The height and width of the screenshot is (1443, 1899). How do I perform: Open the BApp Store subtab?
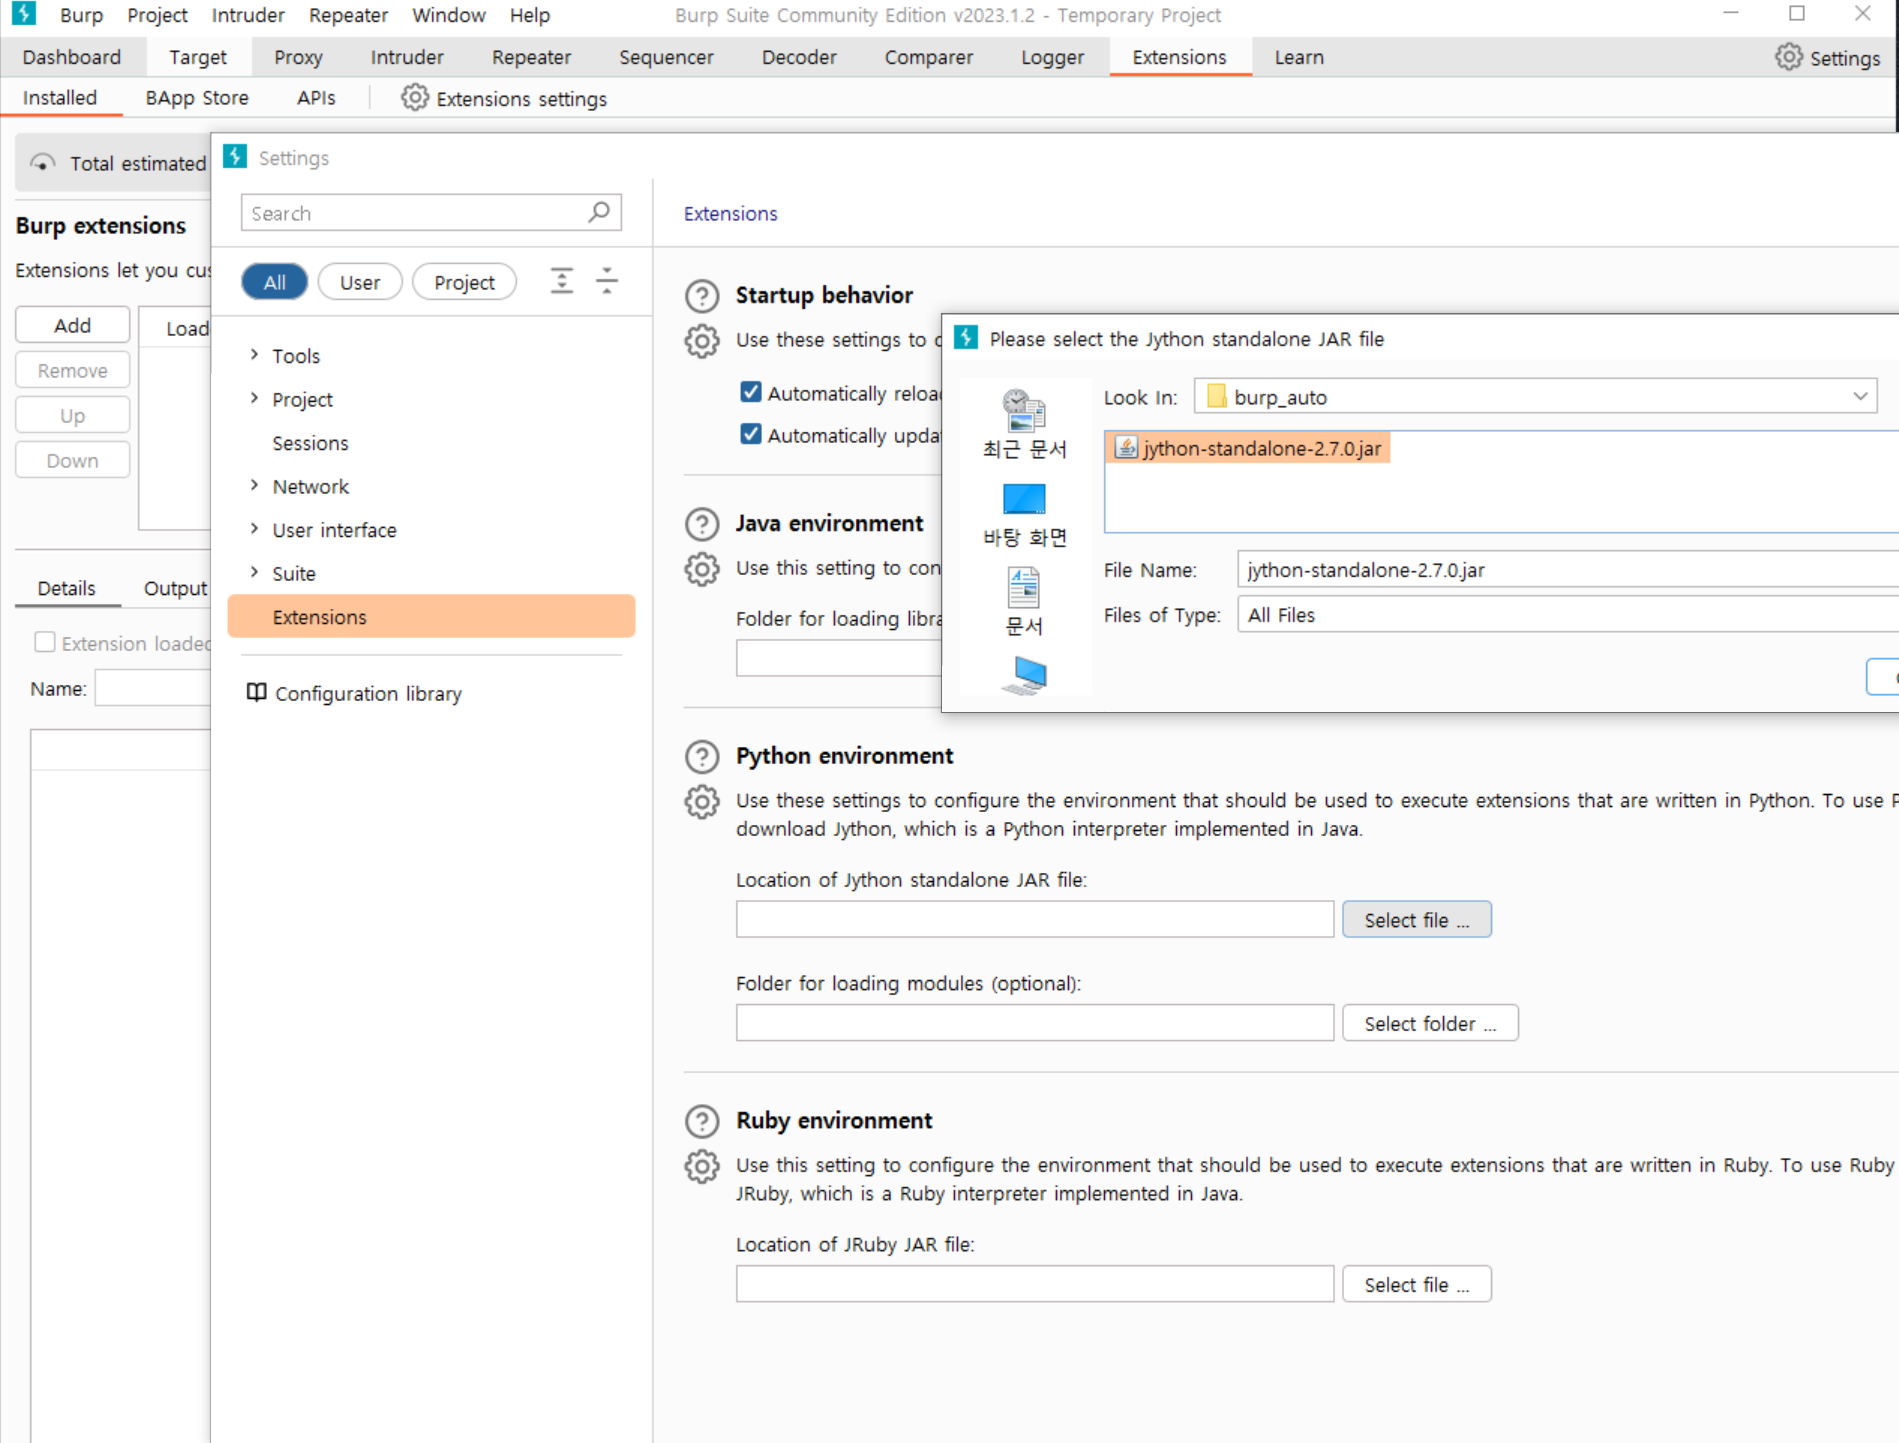pyautogui.click(x=197, y=97)
